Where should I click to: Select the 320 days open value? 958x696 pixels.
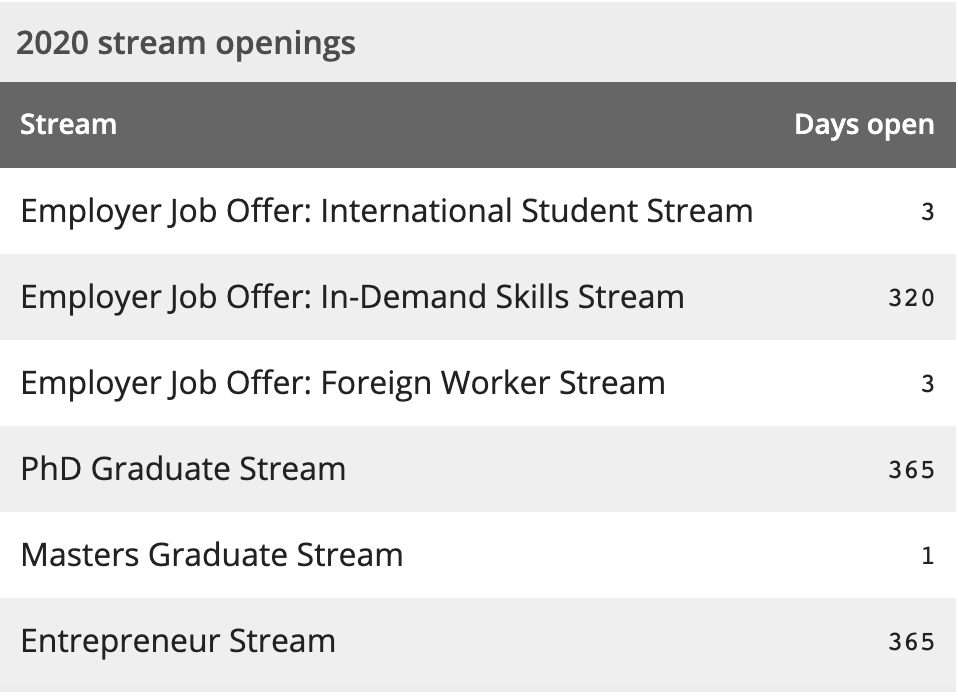click(912, 298)
